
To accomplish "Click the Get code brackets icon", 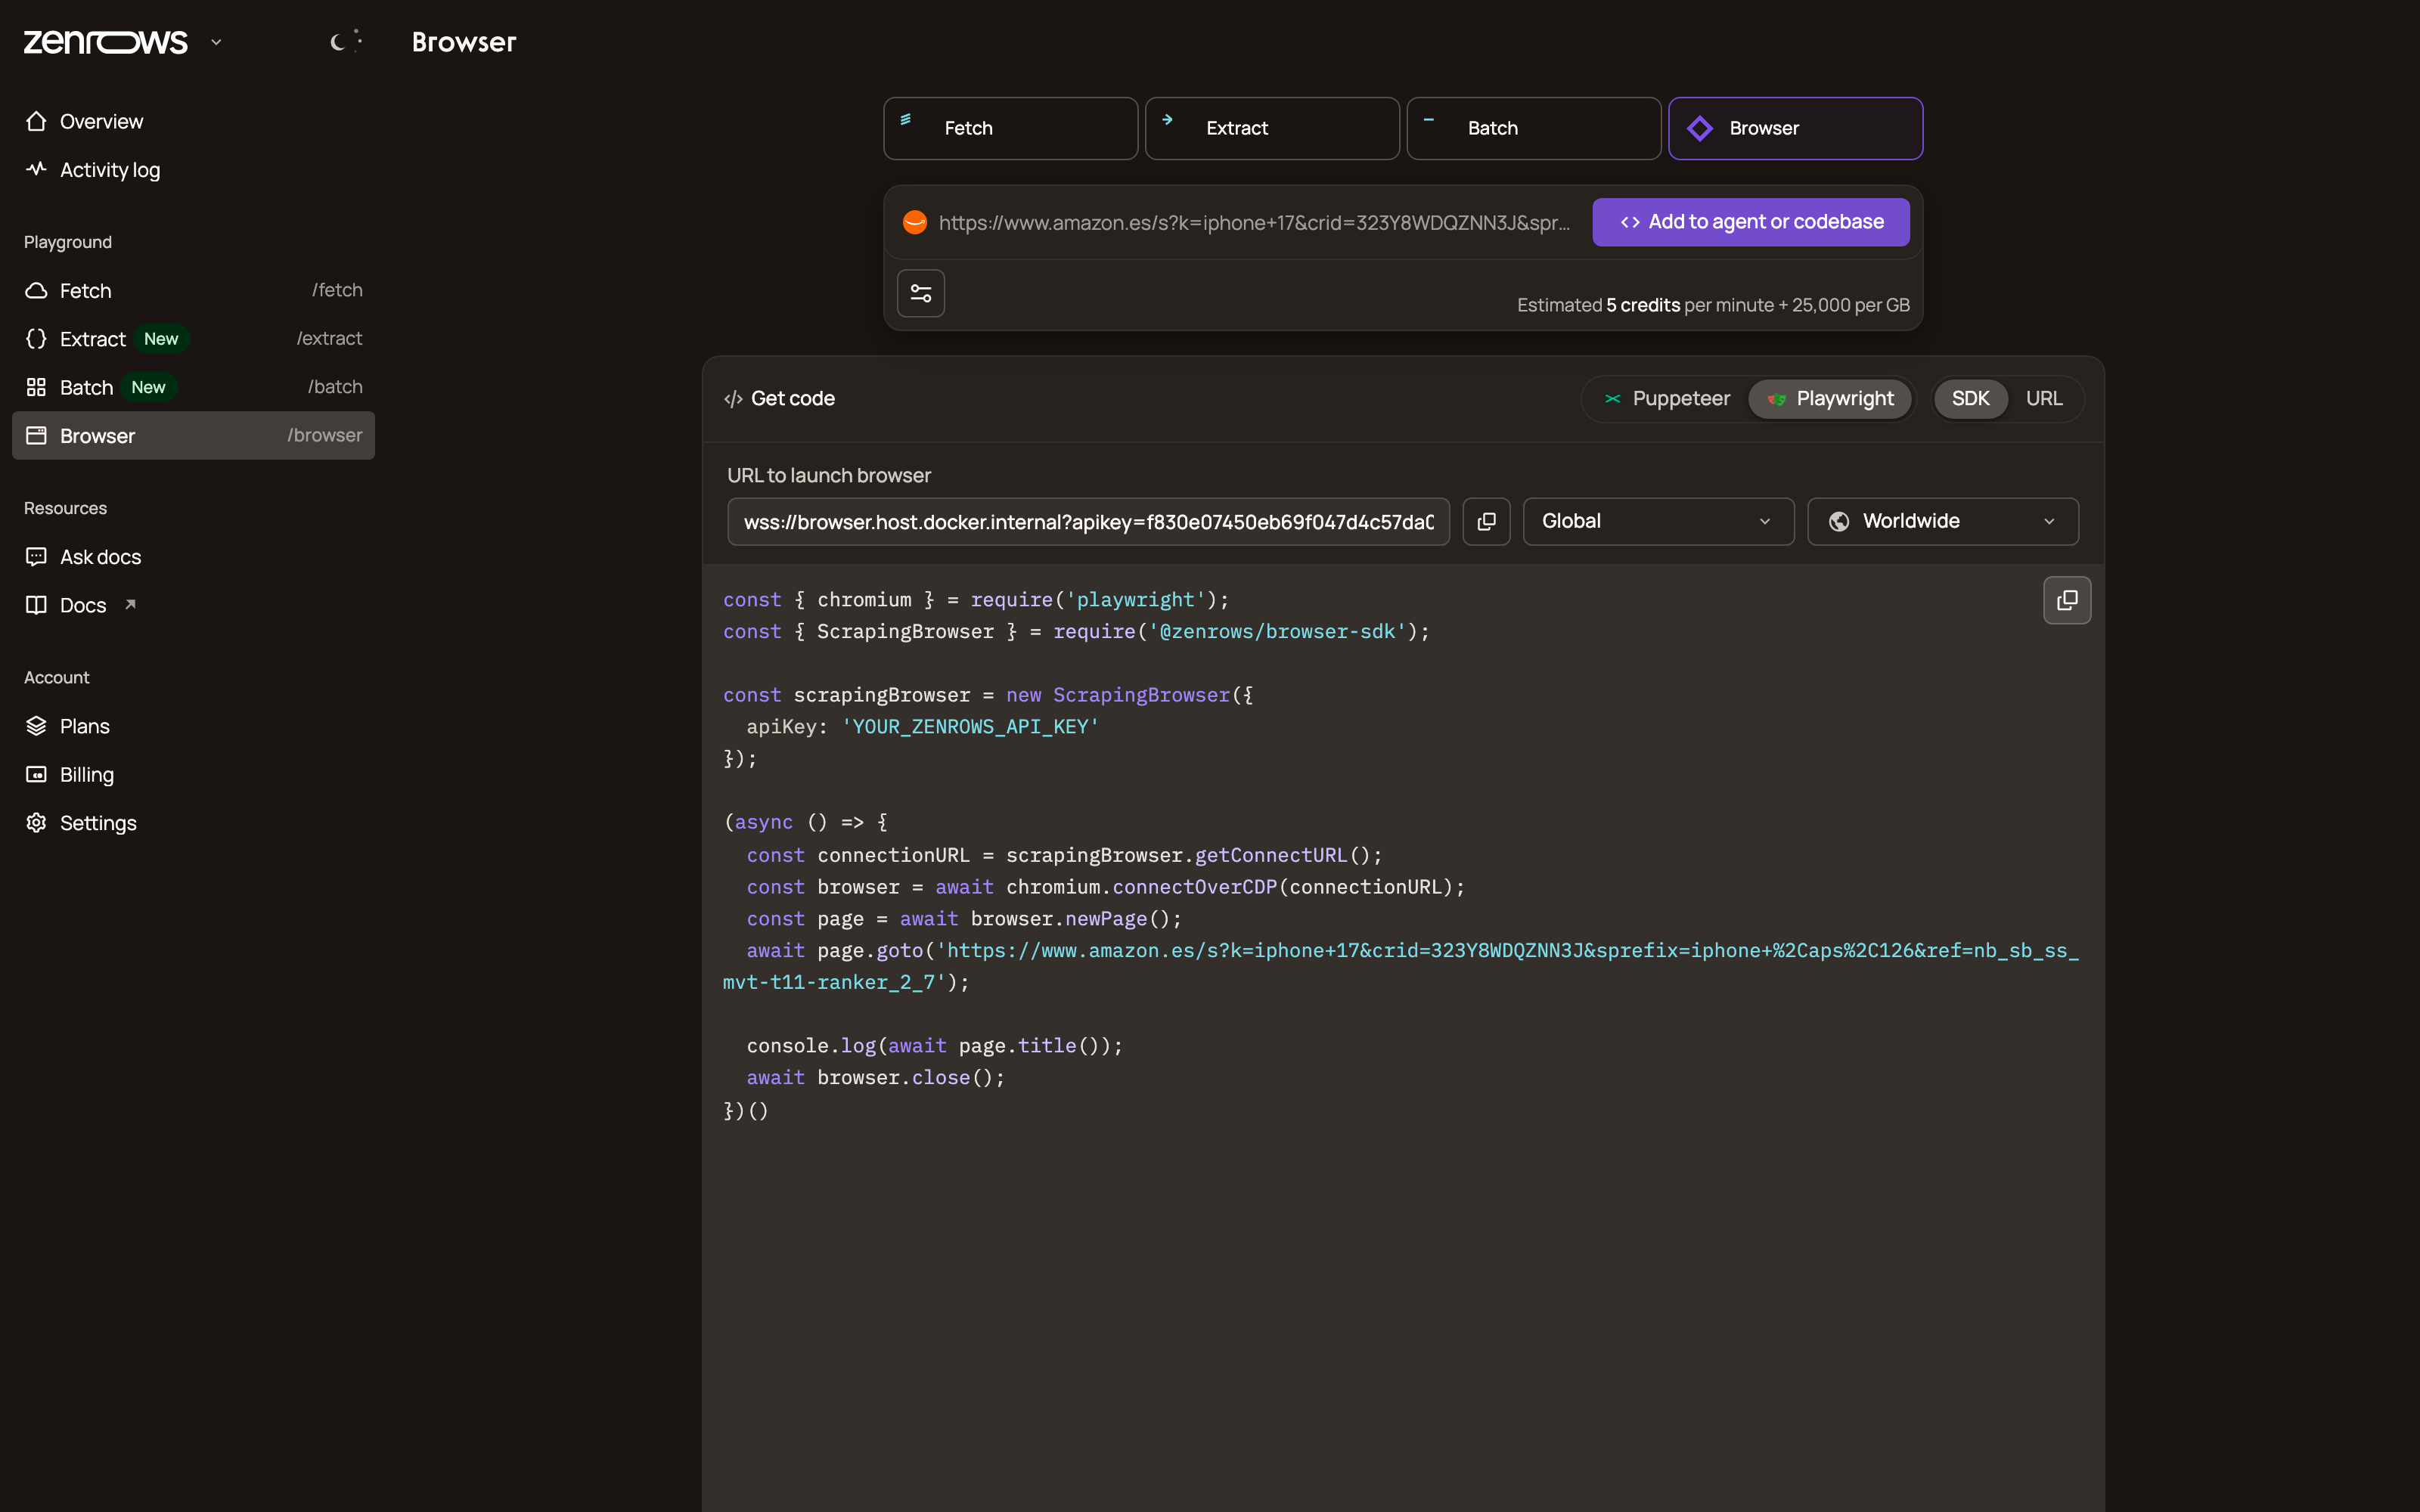I will pos(733,399).
